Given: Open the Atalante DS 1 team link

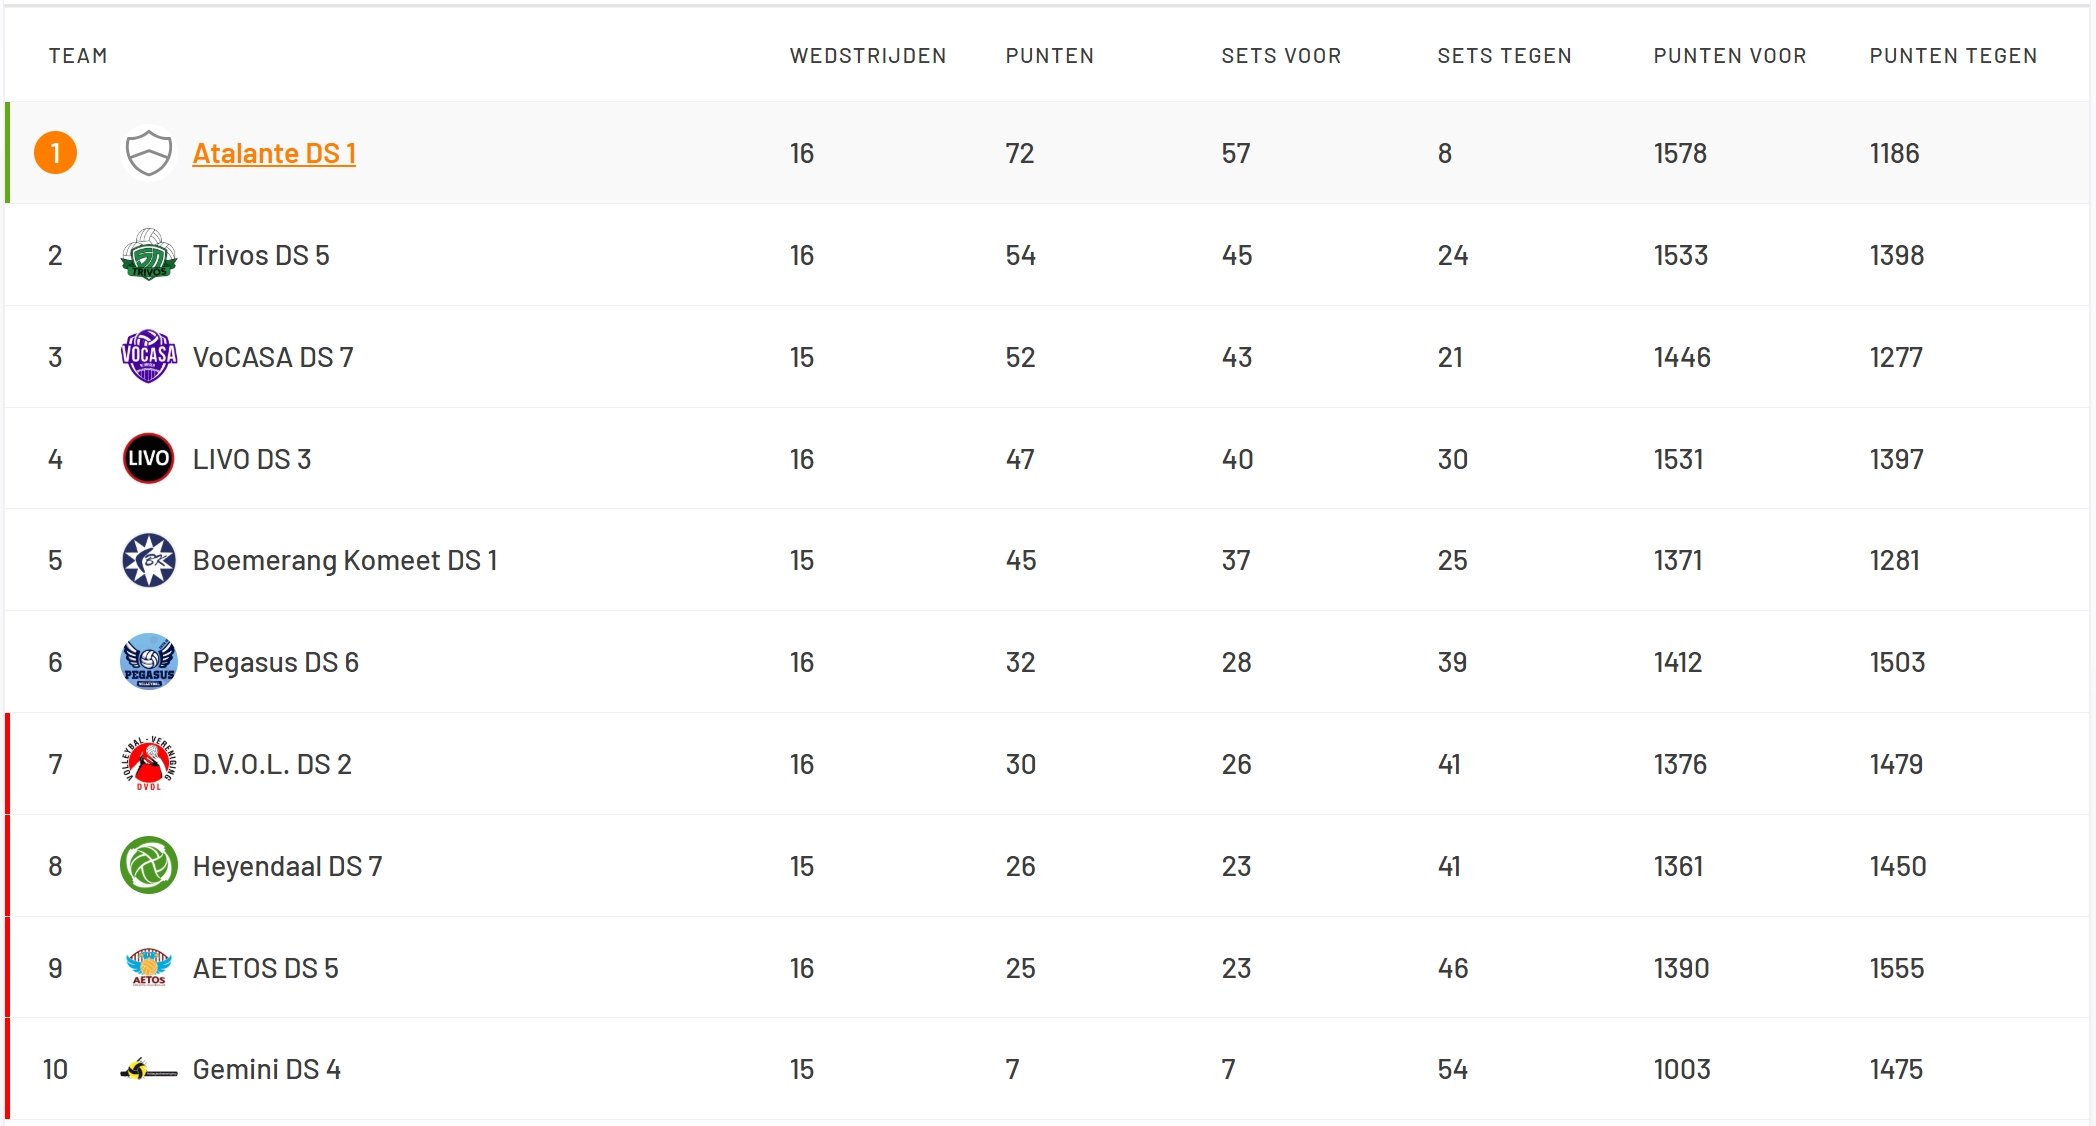Looking at the screenshot, I should pyautogui.click(x=274, y=153).
